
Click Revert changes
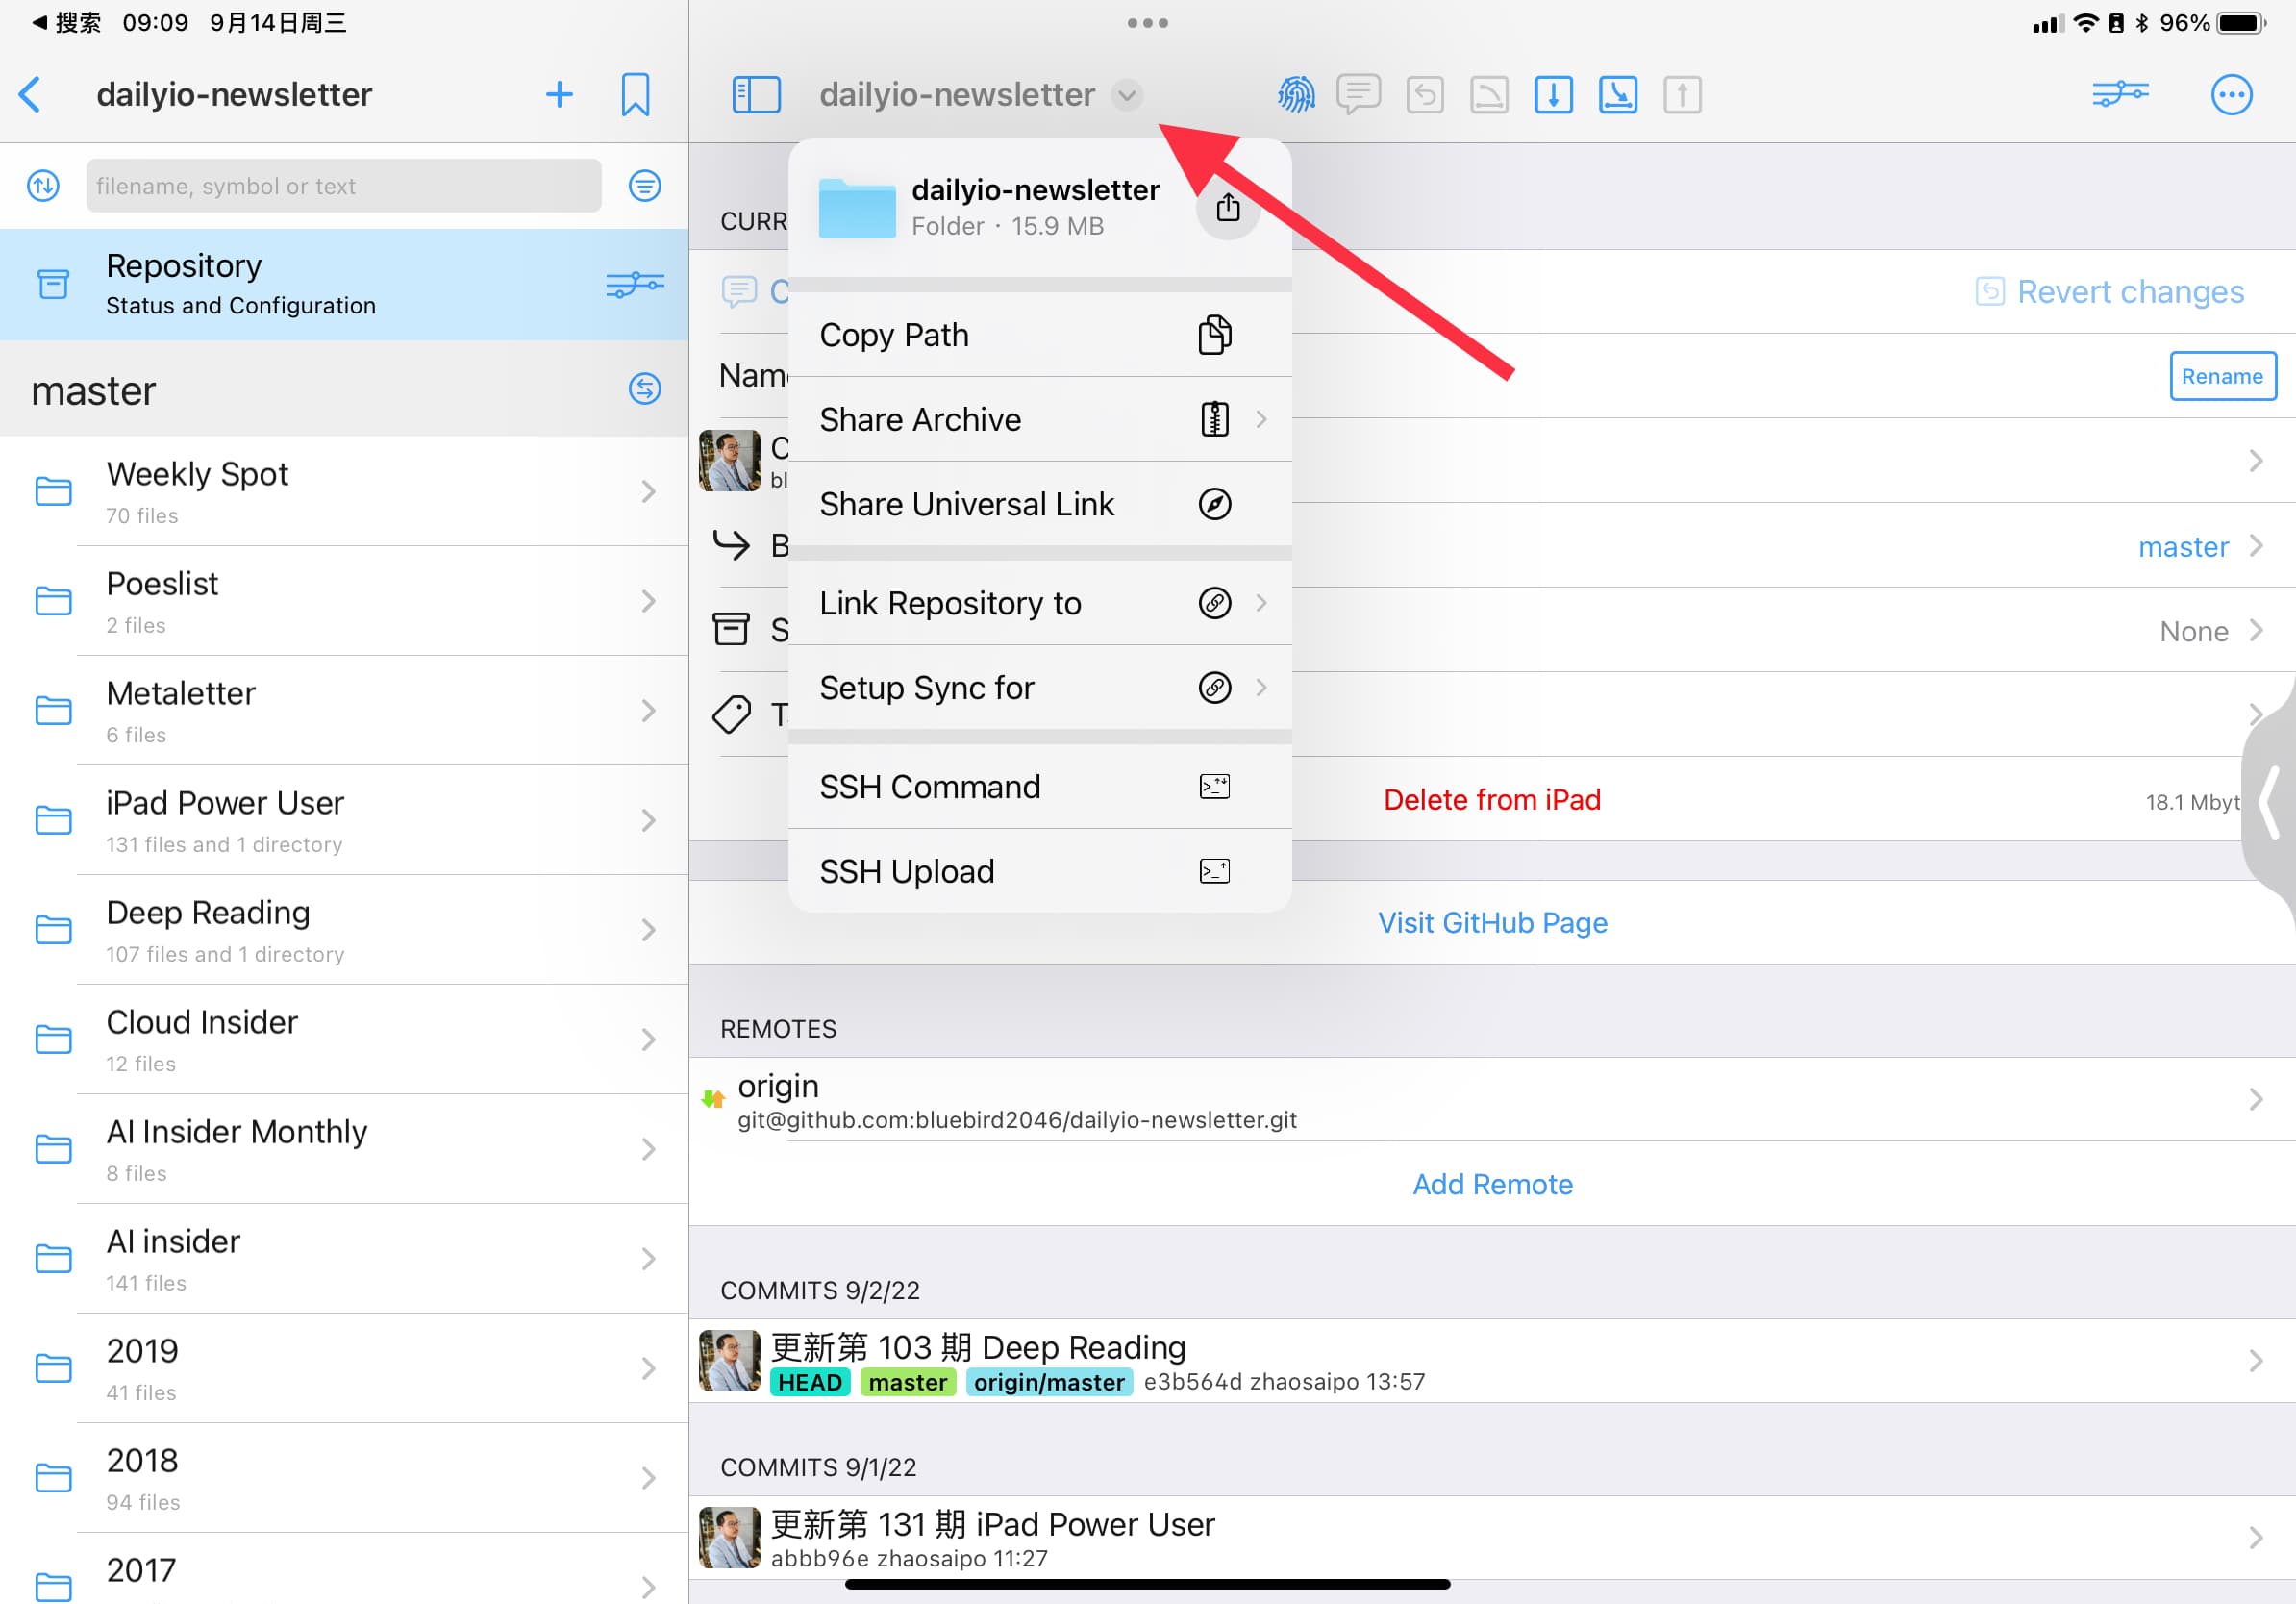point(2111,291)
